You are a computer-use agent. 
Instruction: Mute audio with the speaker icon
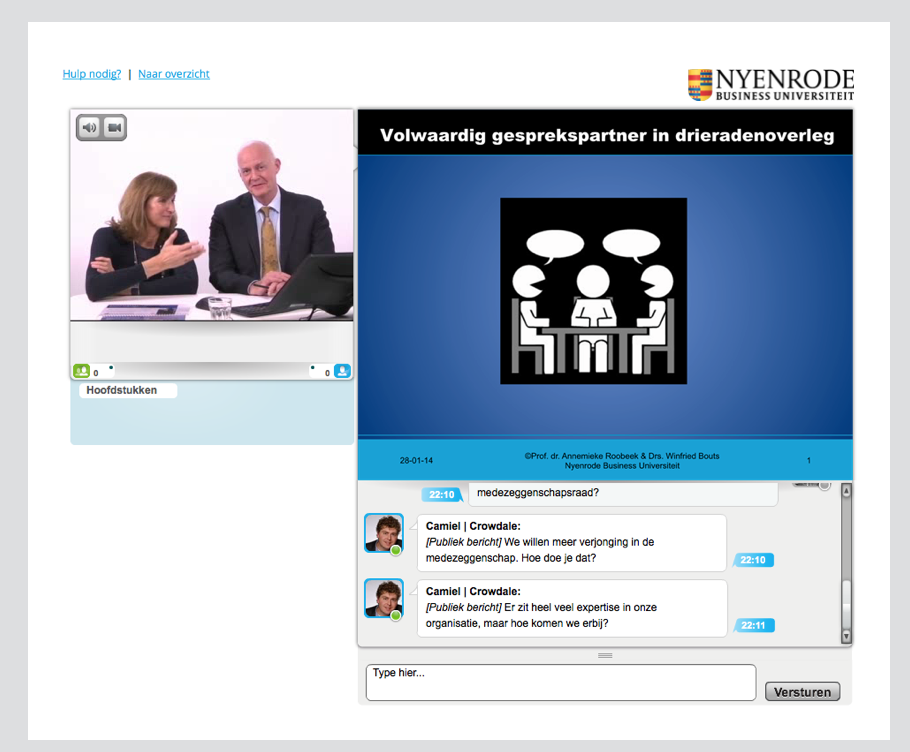click(89, 128)
